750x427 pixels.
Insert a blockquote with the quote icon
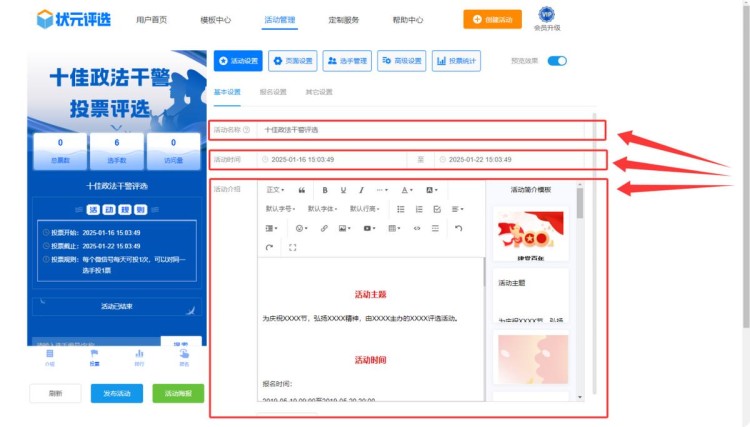(x=301, y=189)
